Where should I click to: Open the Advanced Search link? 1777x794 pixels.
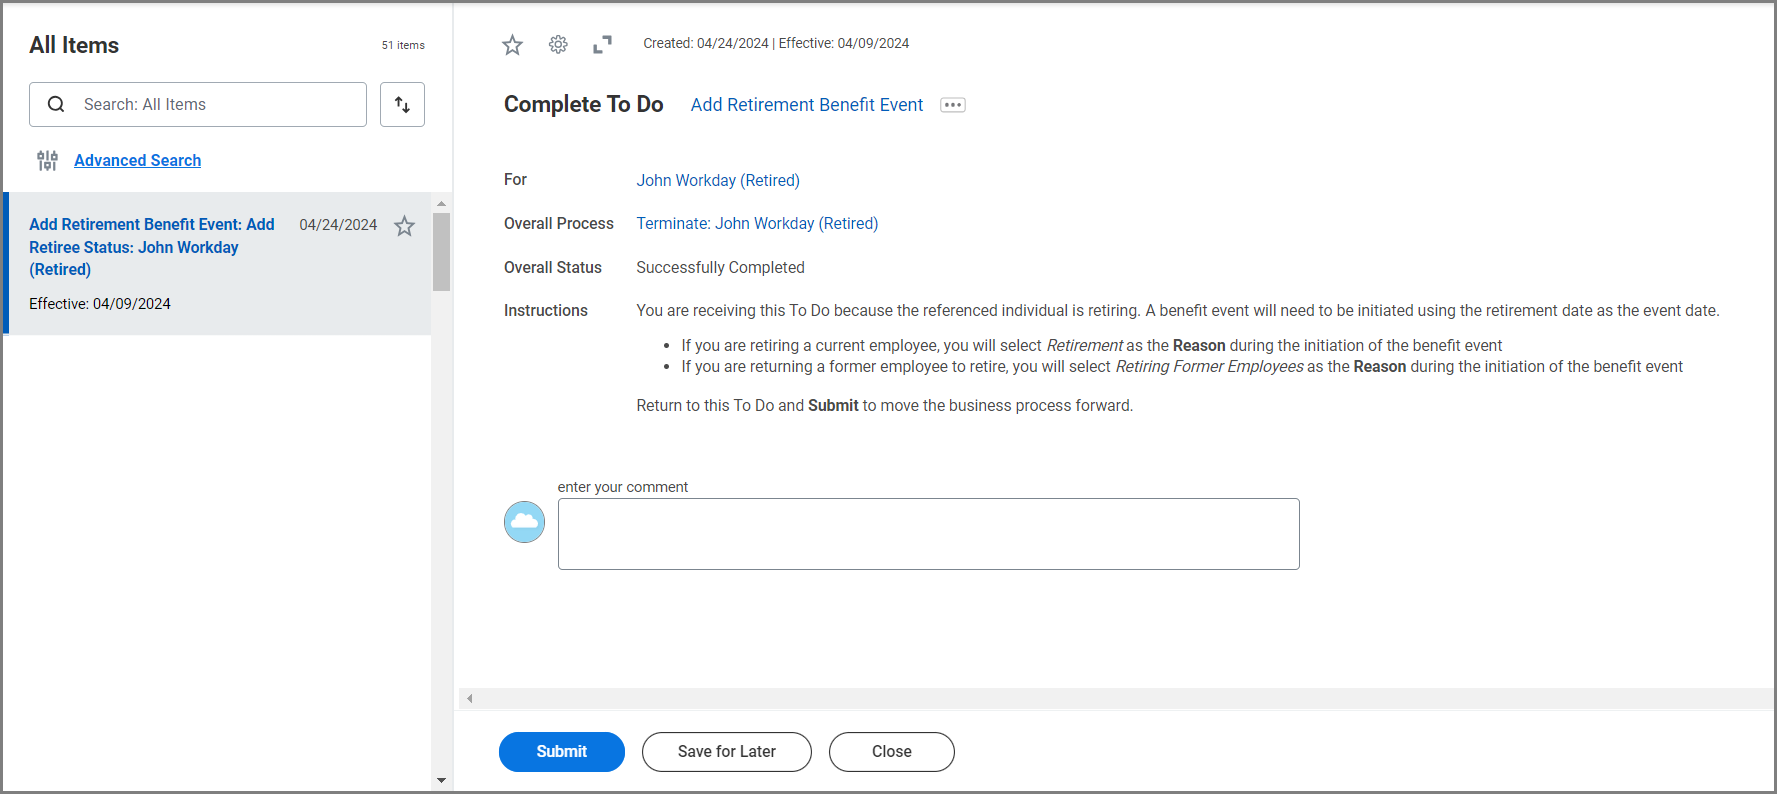point(137,160)
